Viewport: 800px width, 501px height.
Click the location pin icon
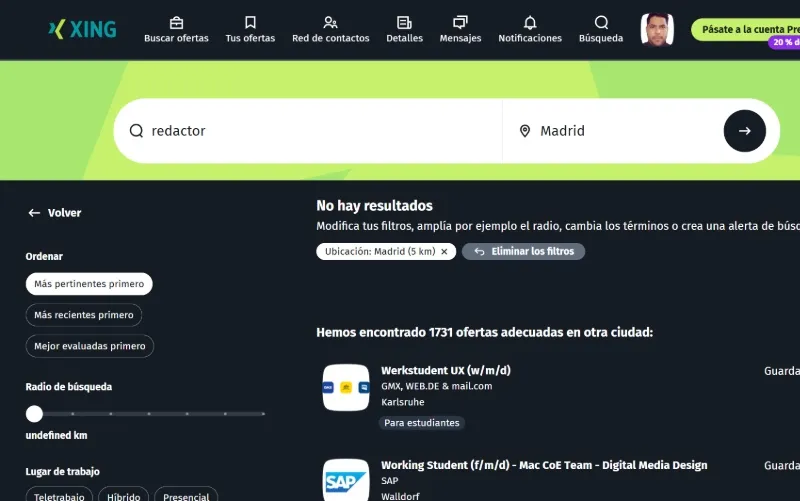coord(524,131)
